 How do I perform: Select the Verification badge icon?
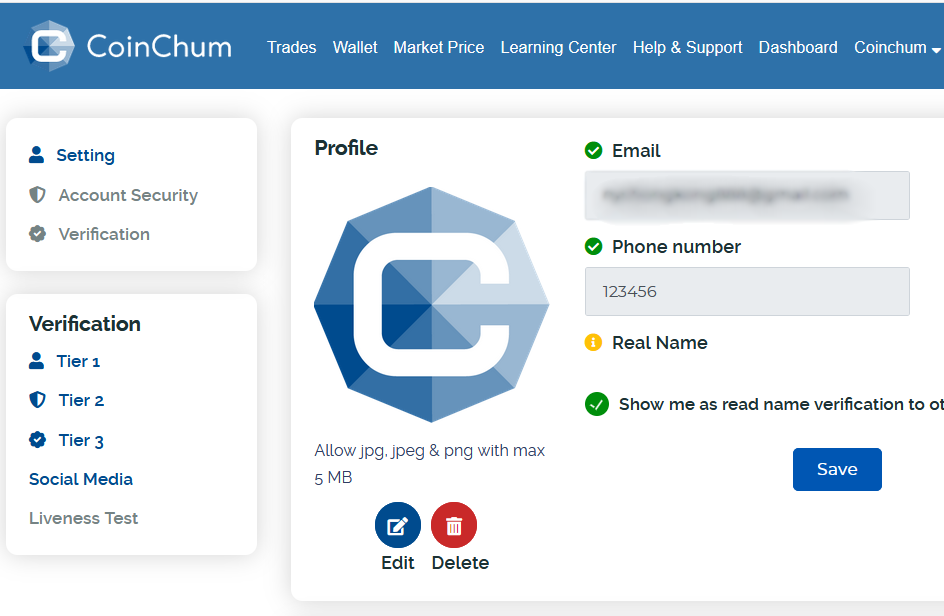[36, 234]
